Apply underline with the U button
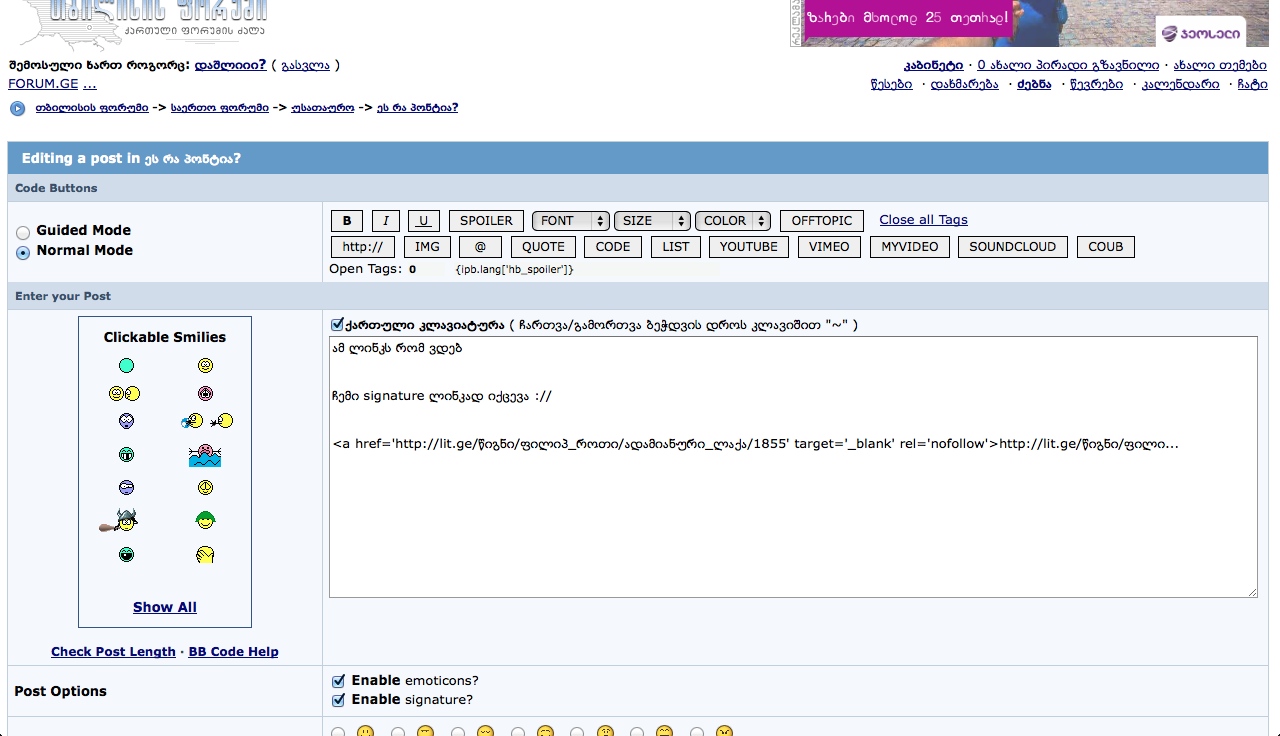Image resolution: width=1280 pixels, height=736 pixels. point(424,221)
